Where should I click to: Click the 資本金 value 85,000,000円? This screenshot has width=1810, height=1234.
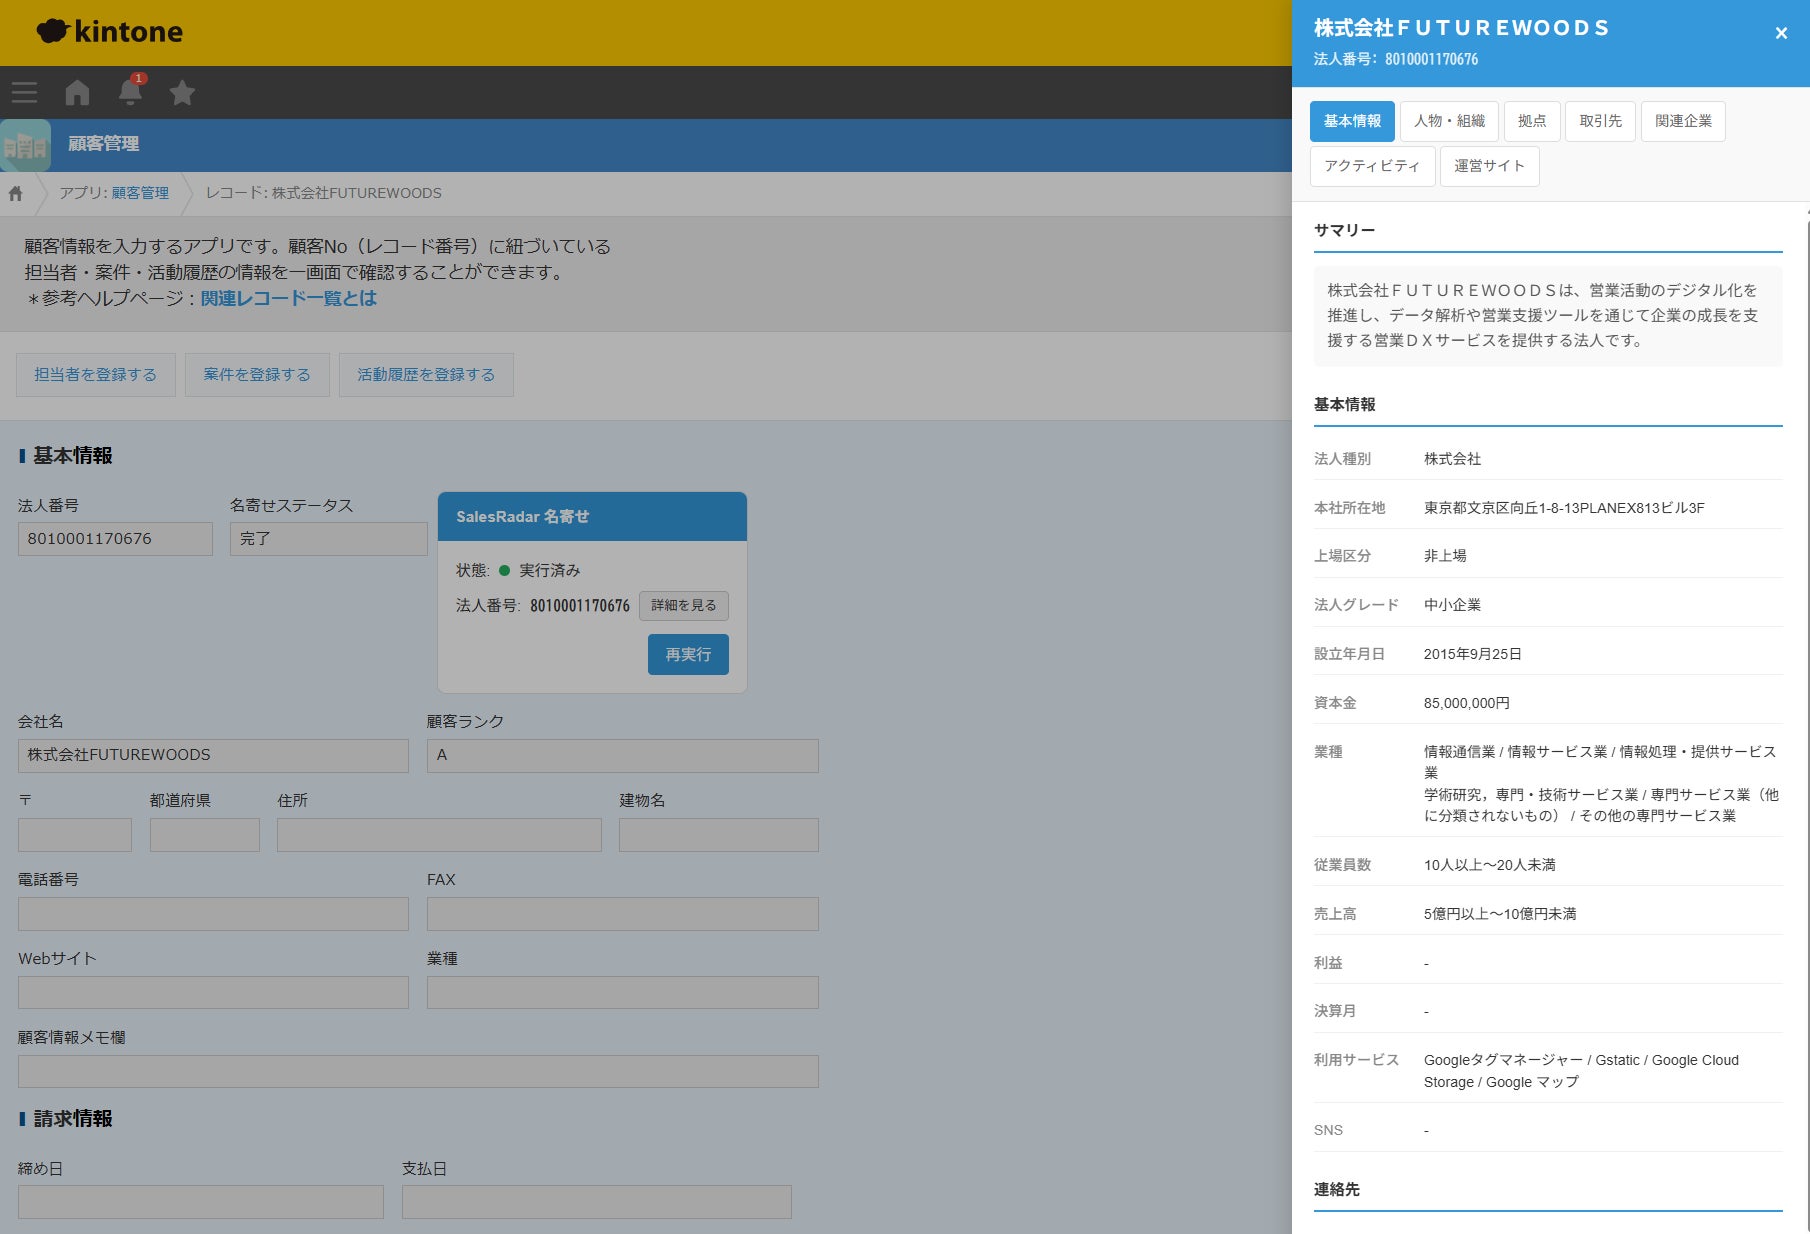coord(1467,703)
